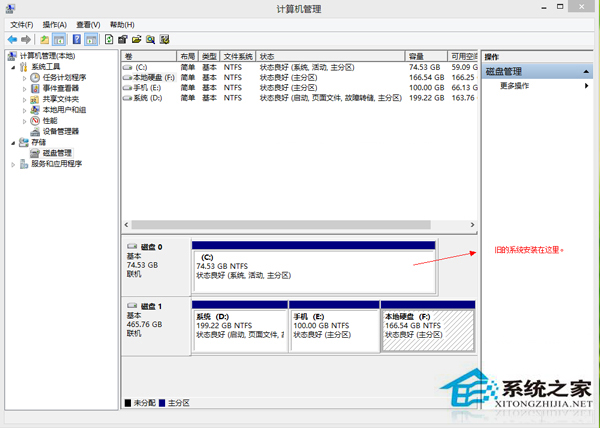600x428 pixels.
Task: Select the (C:) 74.53 GB partition block
Action: pyautogui.click(x=314, y=267)
